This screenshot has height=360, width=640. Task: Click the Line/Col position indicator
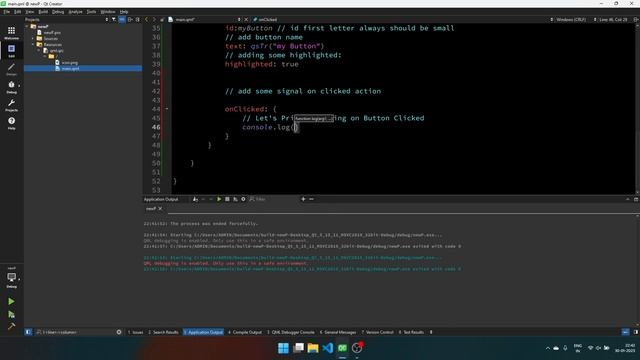coord(613,20)
